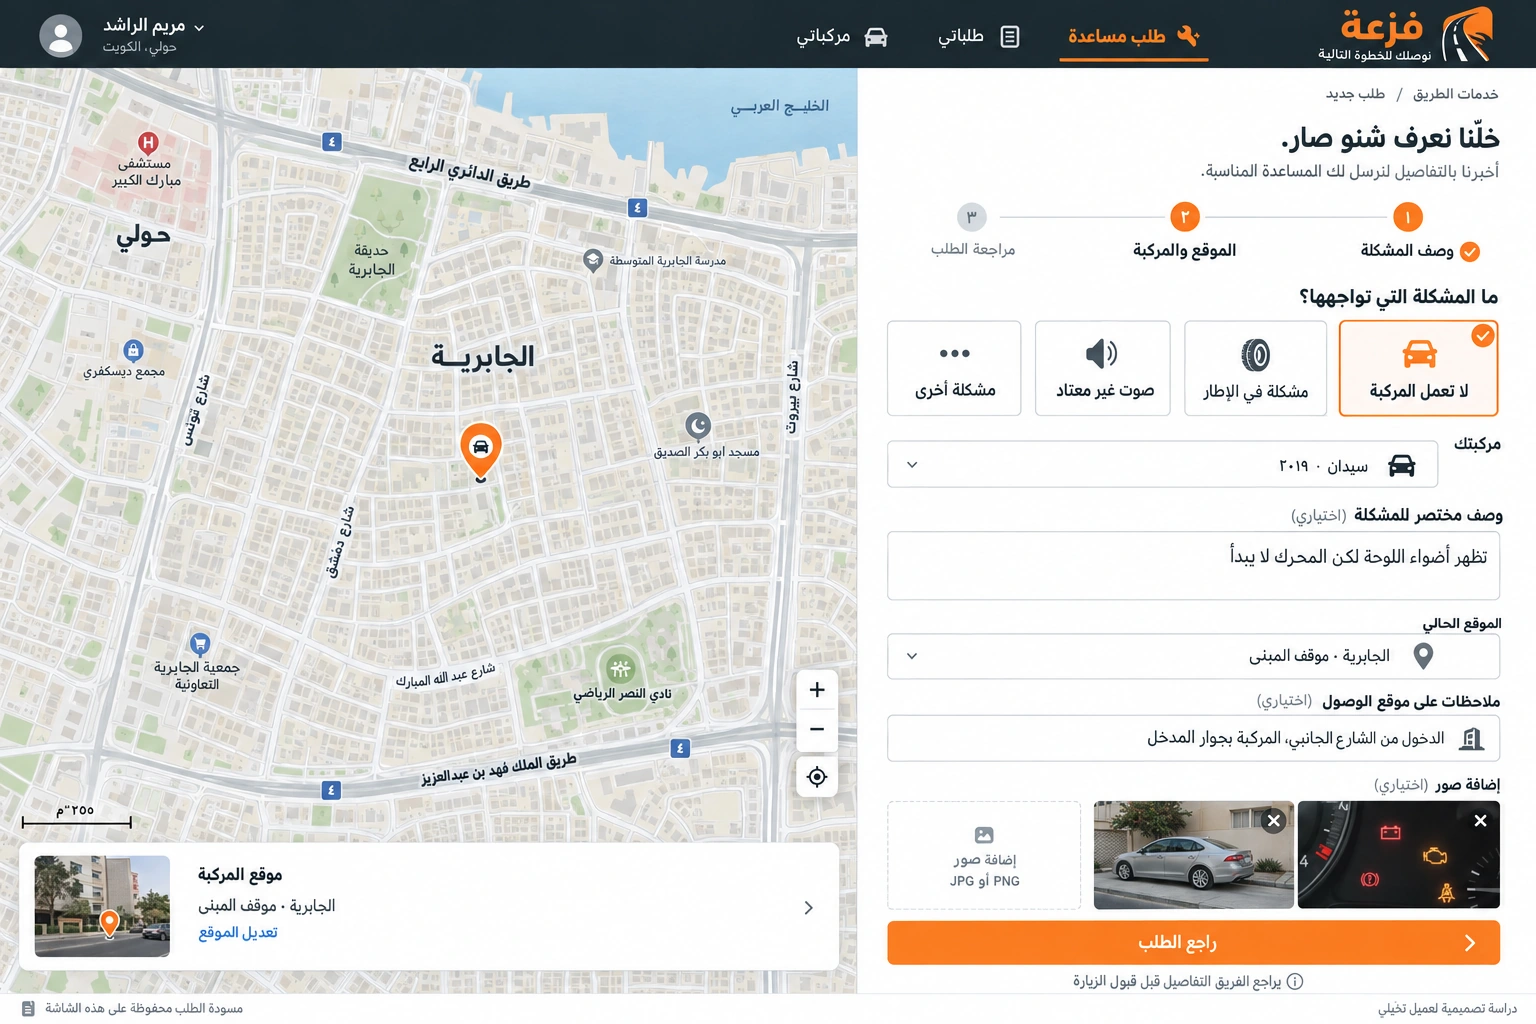Viewport: 1536px width, 1024px height.
Task: Click the location pin icon in الموقع الحالي
Action: [x=1424, y=656]
